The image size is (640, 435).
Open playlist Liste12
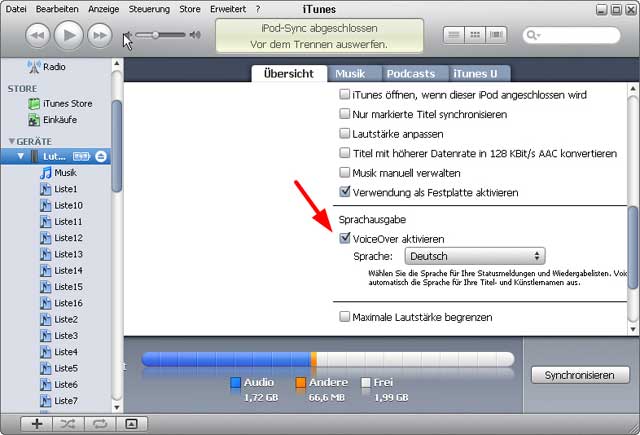click(61, 238)
